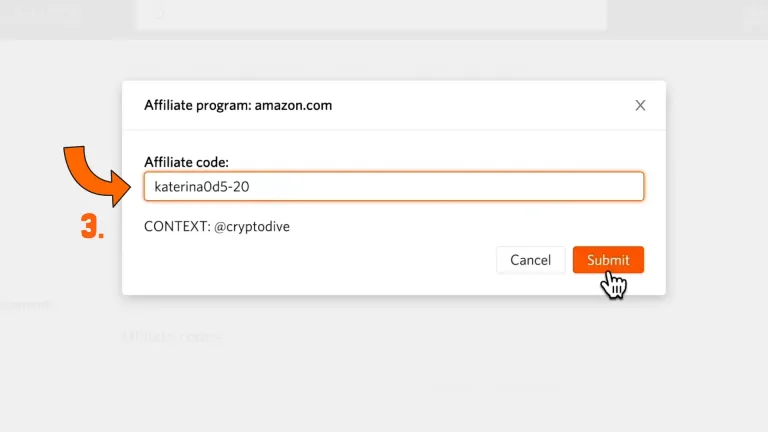Click the blurred 'Affiliate codes' heading behind dialog
The height and width of the screenshot is (432, 768).
[172, 336]
